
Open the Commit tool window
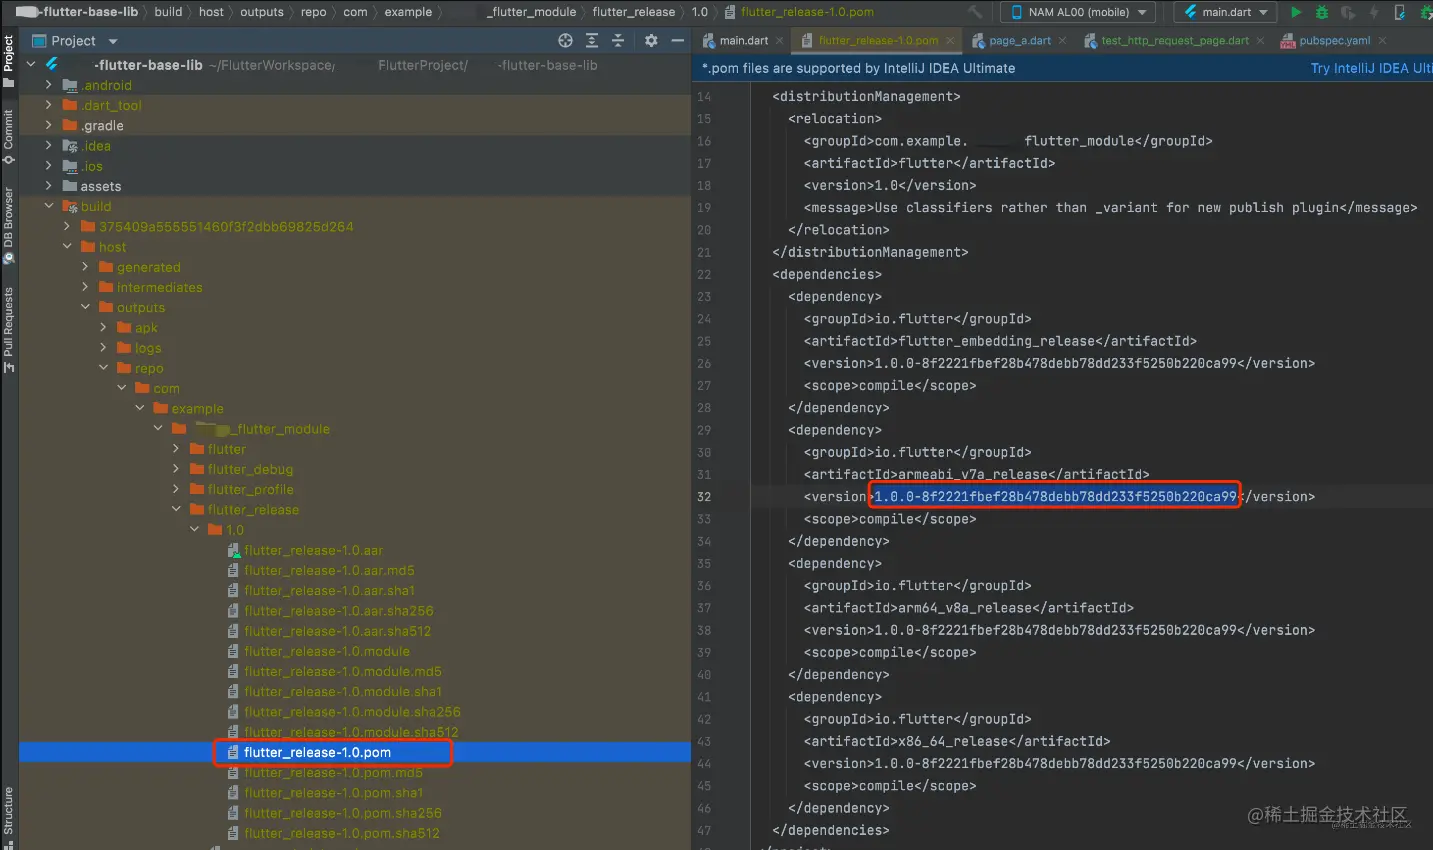coord(9,136)
